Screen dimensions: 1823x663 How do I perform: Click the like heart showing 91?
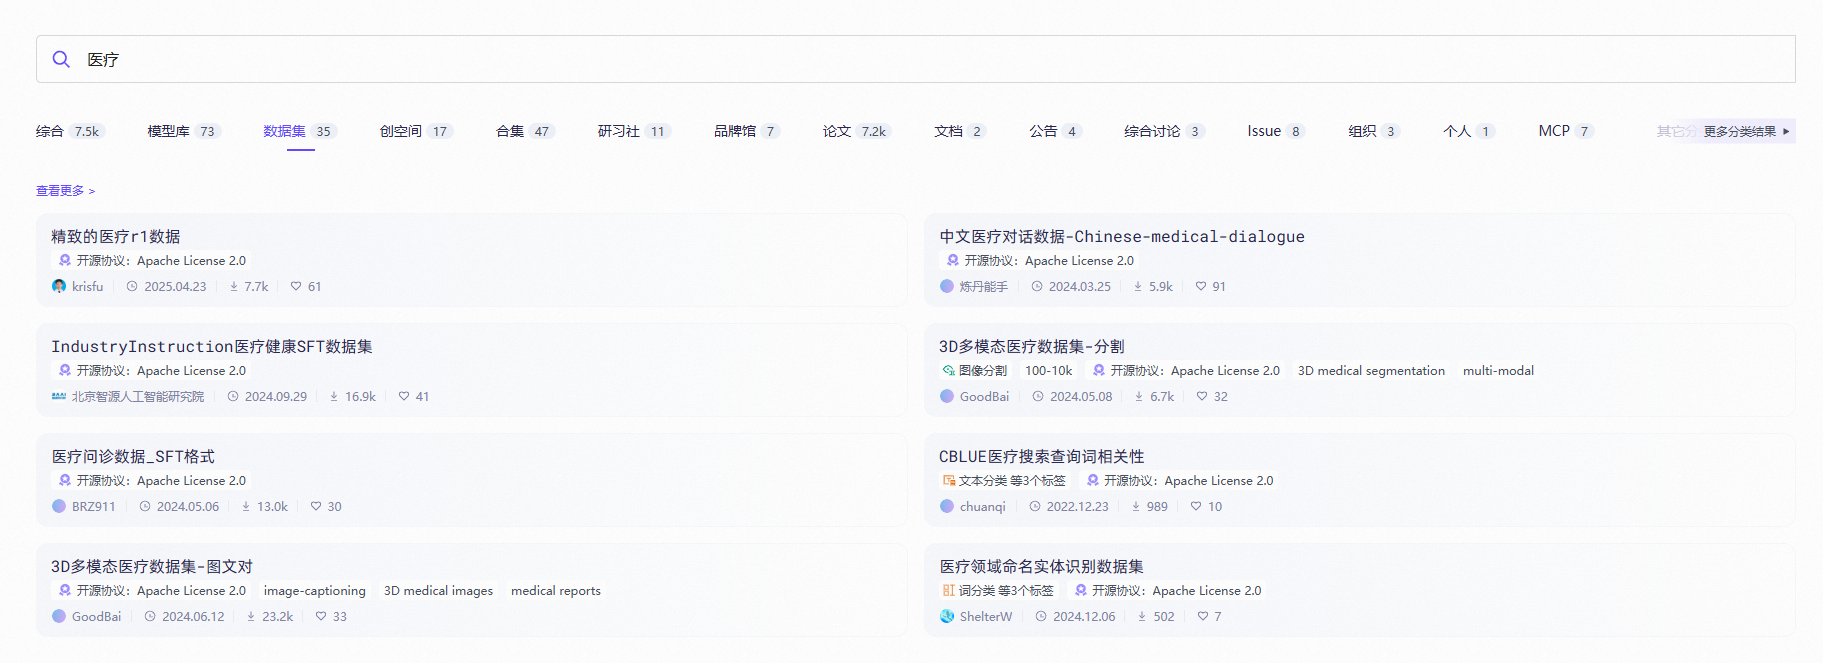click(1201, 286)
